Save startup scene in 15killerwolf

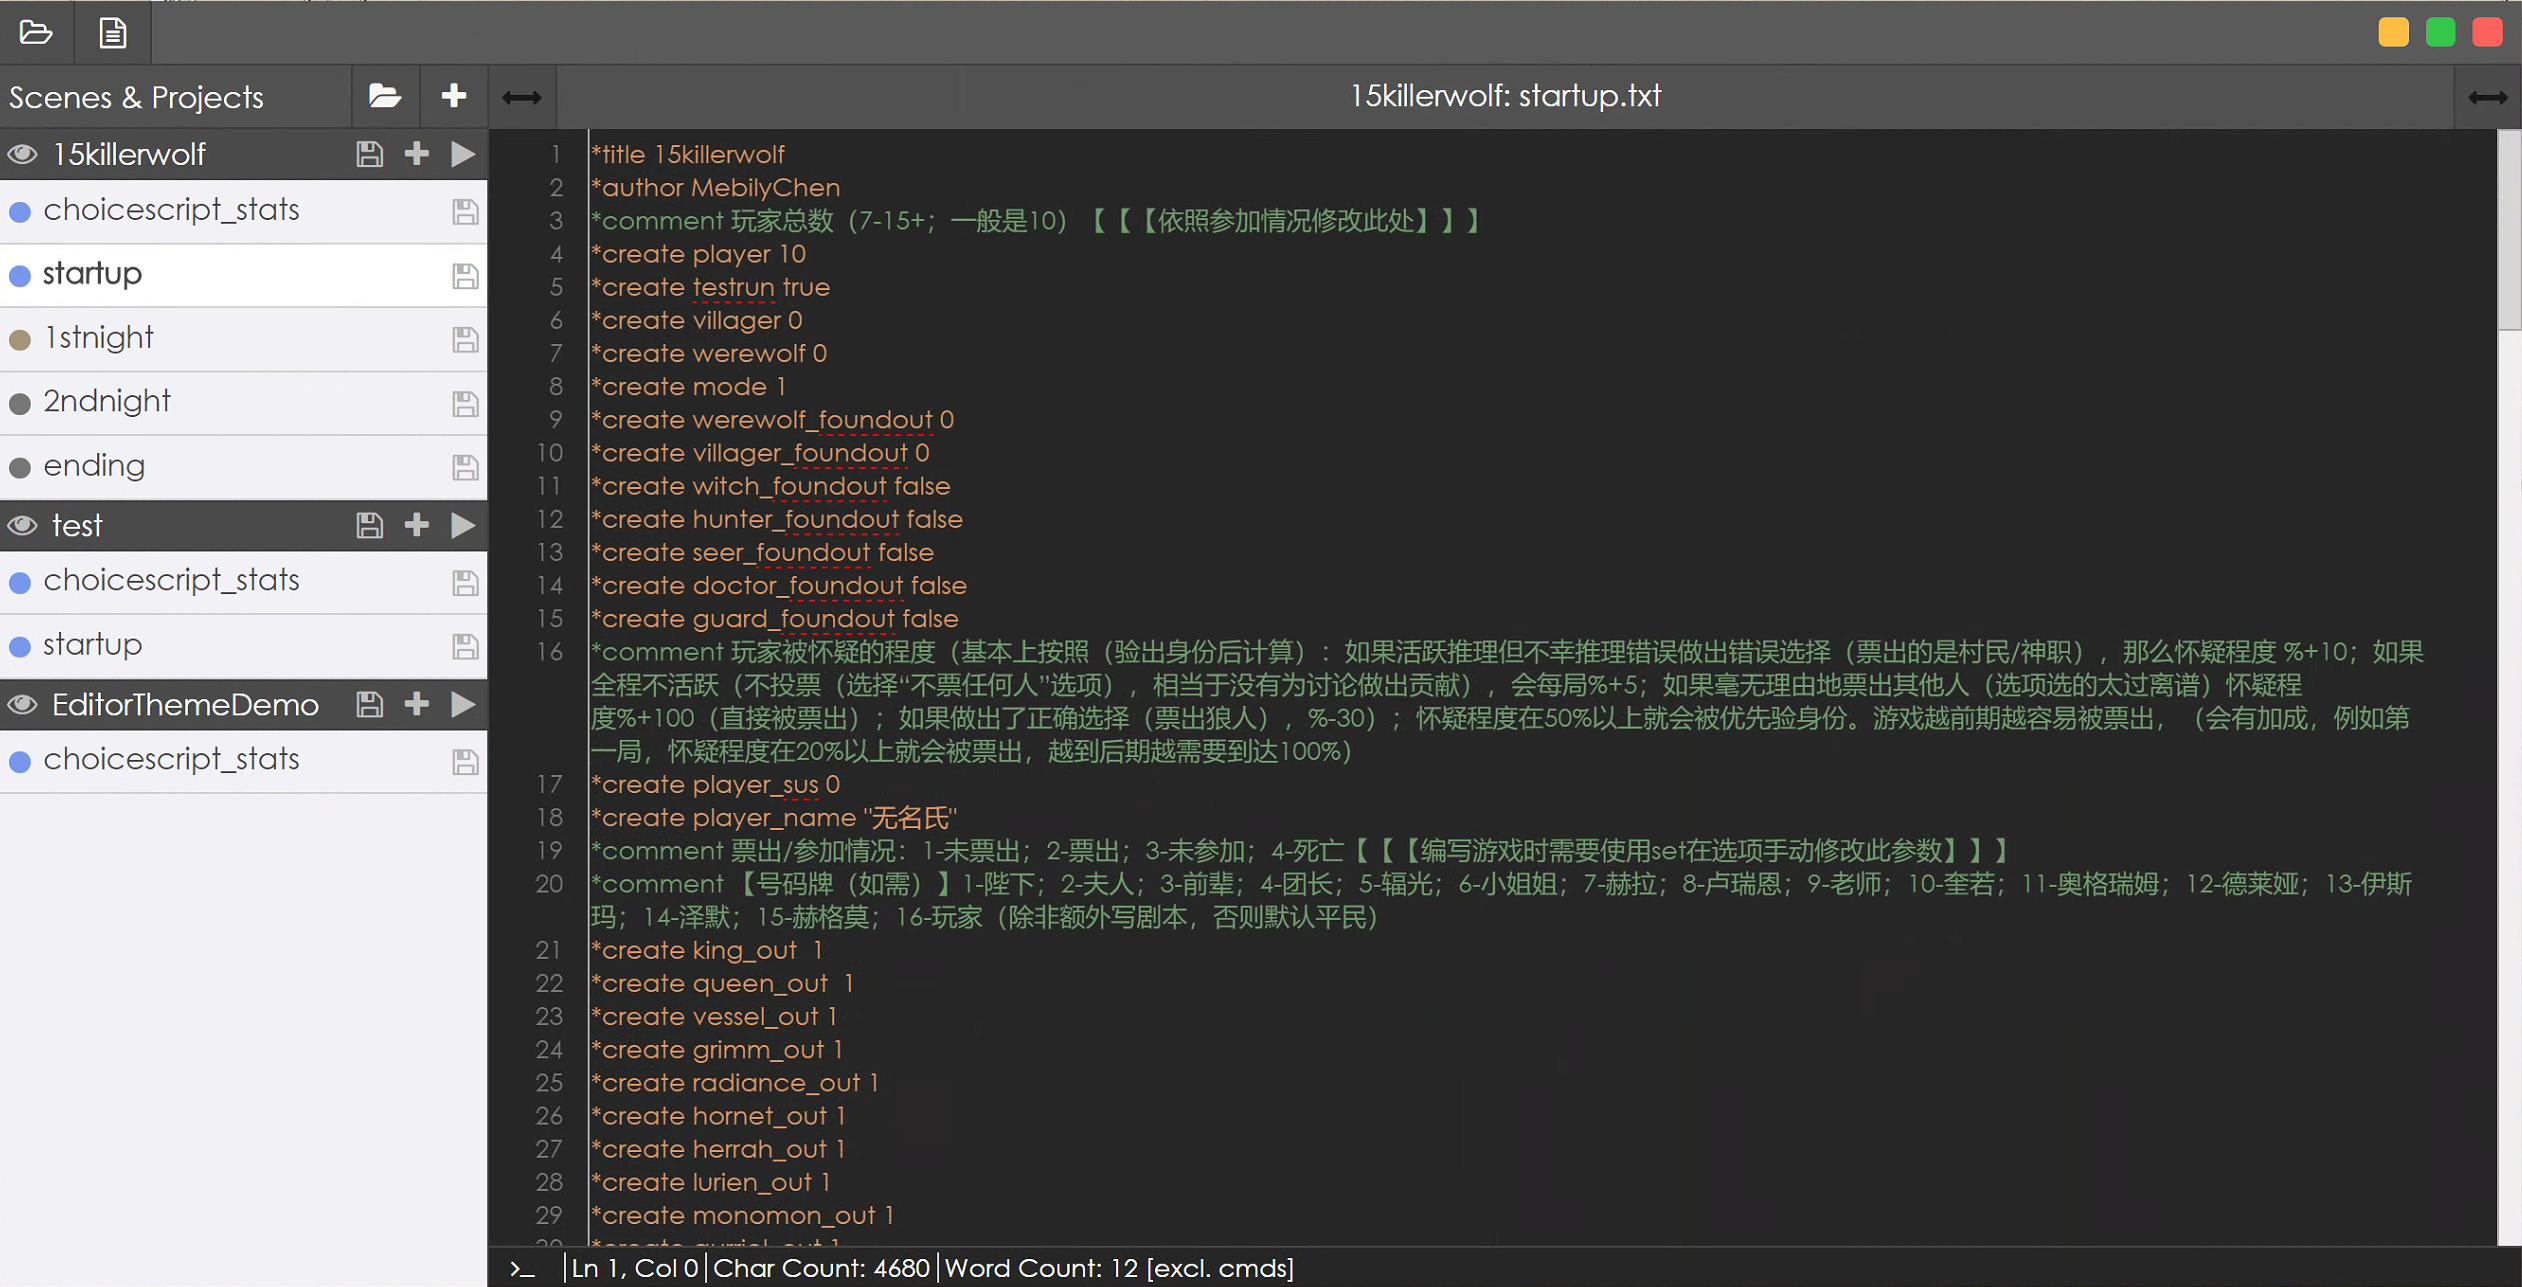pyautogui.click(x=465, y=275)
